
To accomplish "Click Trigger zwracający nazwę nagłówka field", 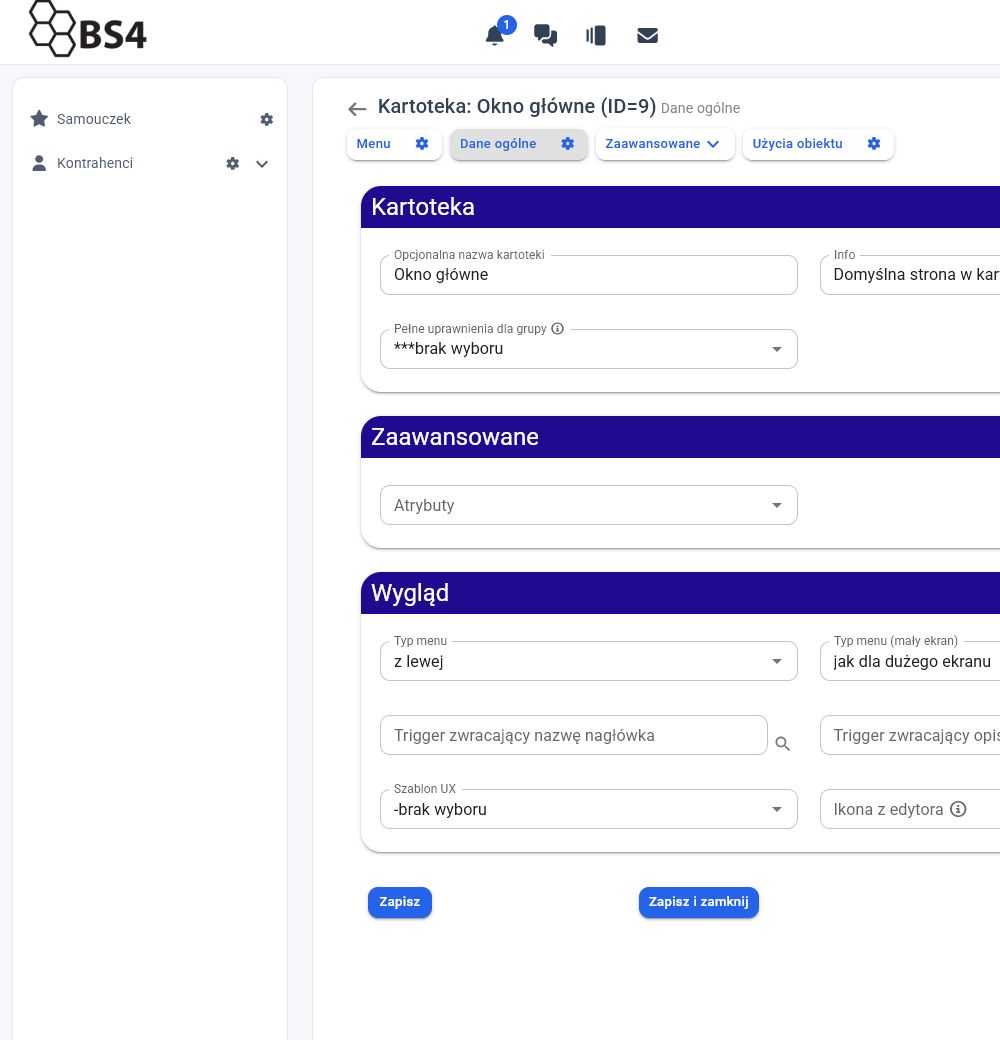I will [x=574, y=735].
